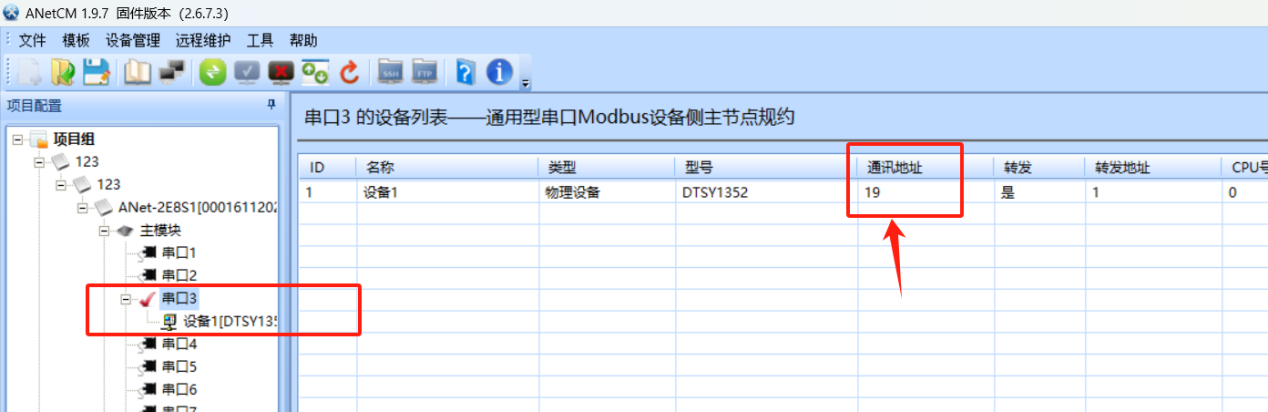The height and width of the screenshot is (412, 1268).
Task: Click the red circular restart arrow icon
Action: tap(349, 72)
